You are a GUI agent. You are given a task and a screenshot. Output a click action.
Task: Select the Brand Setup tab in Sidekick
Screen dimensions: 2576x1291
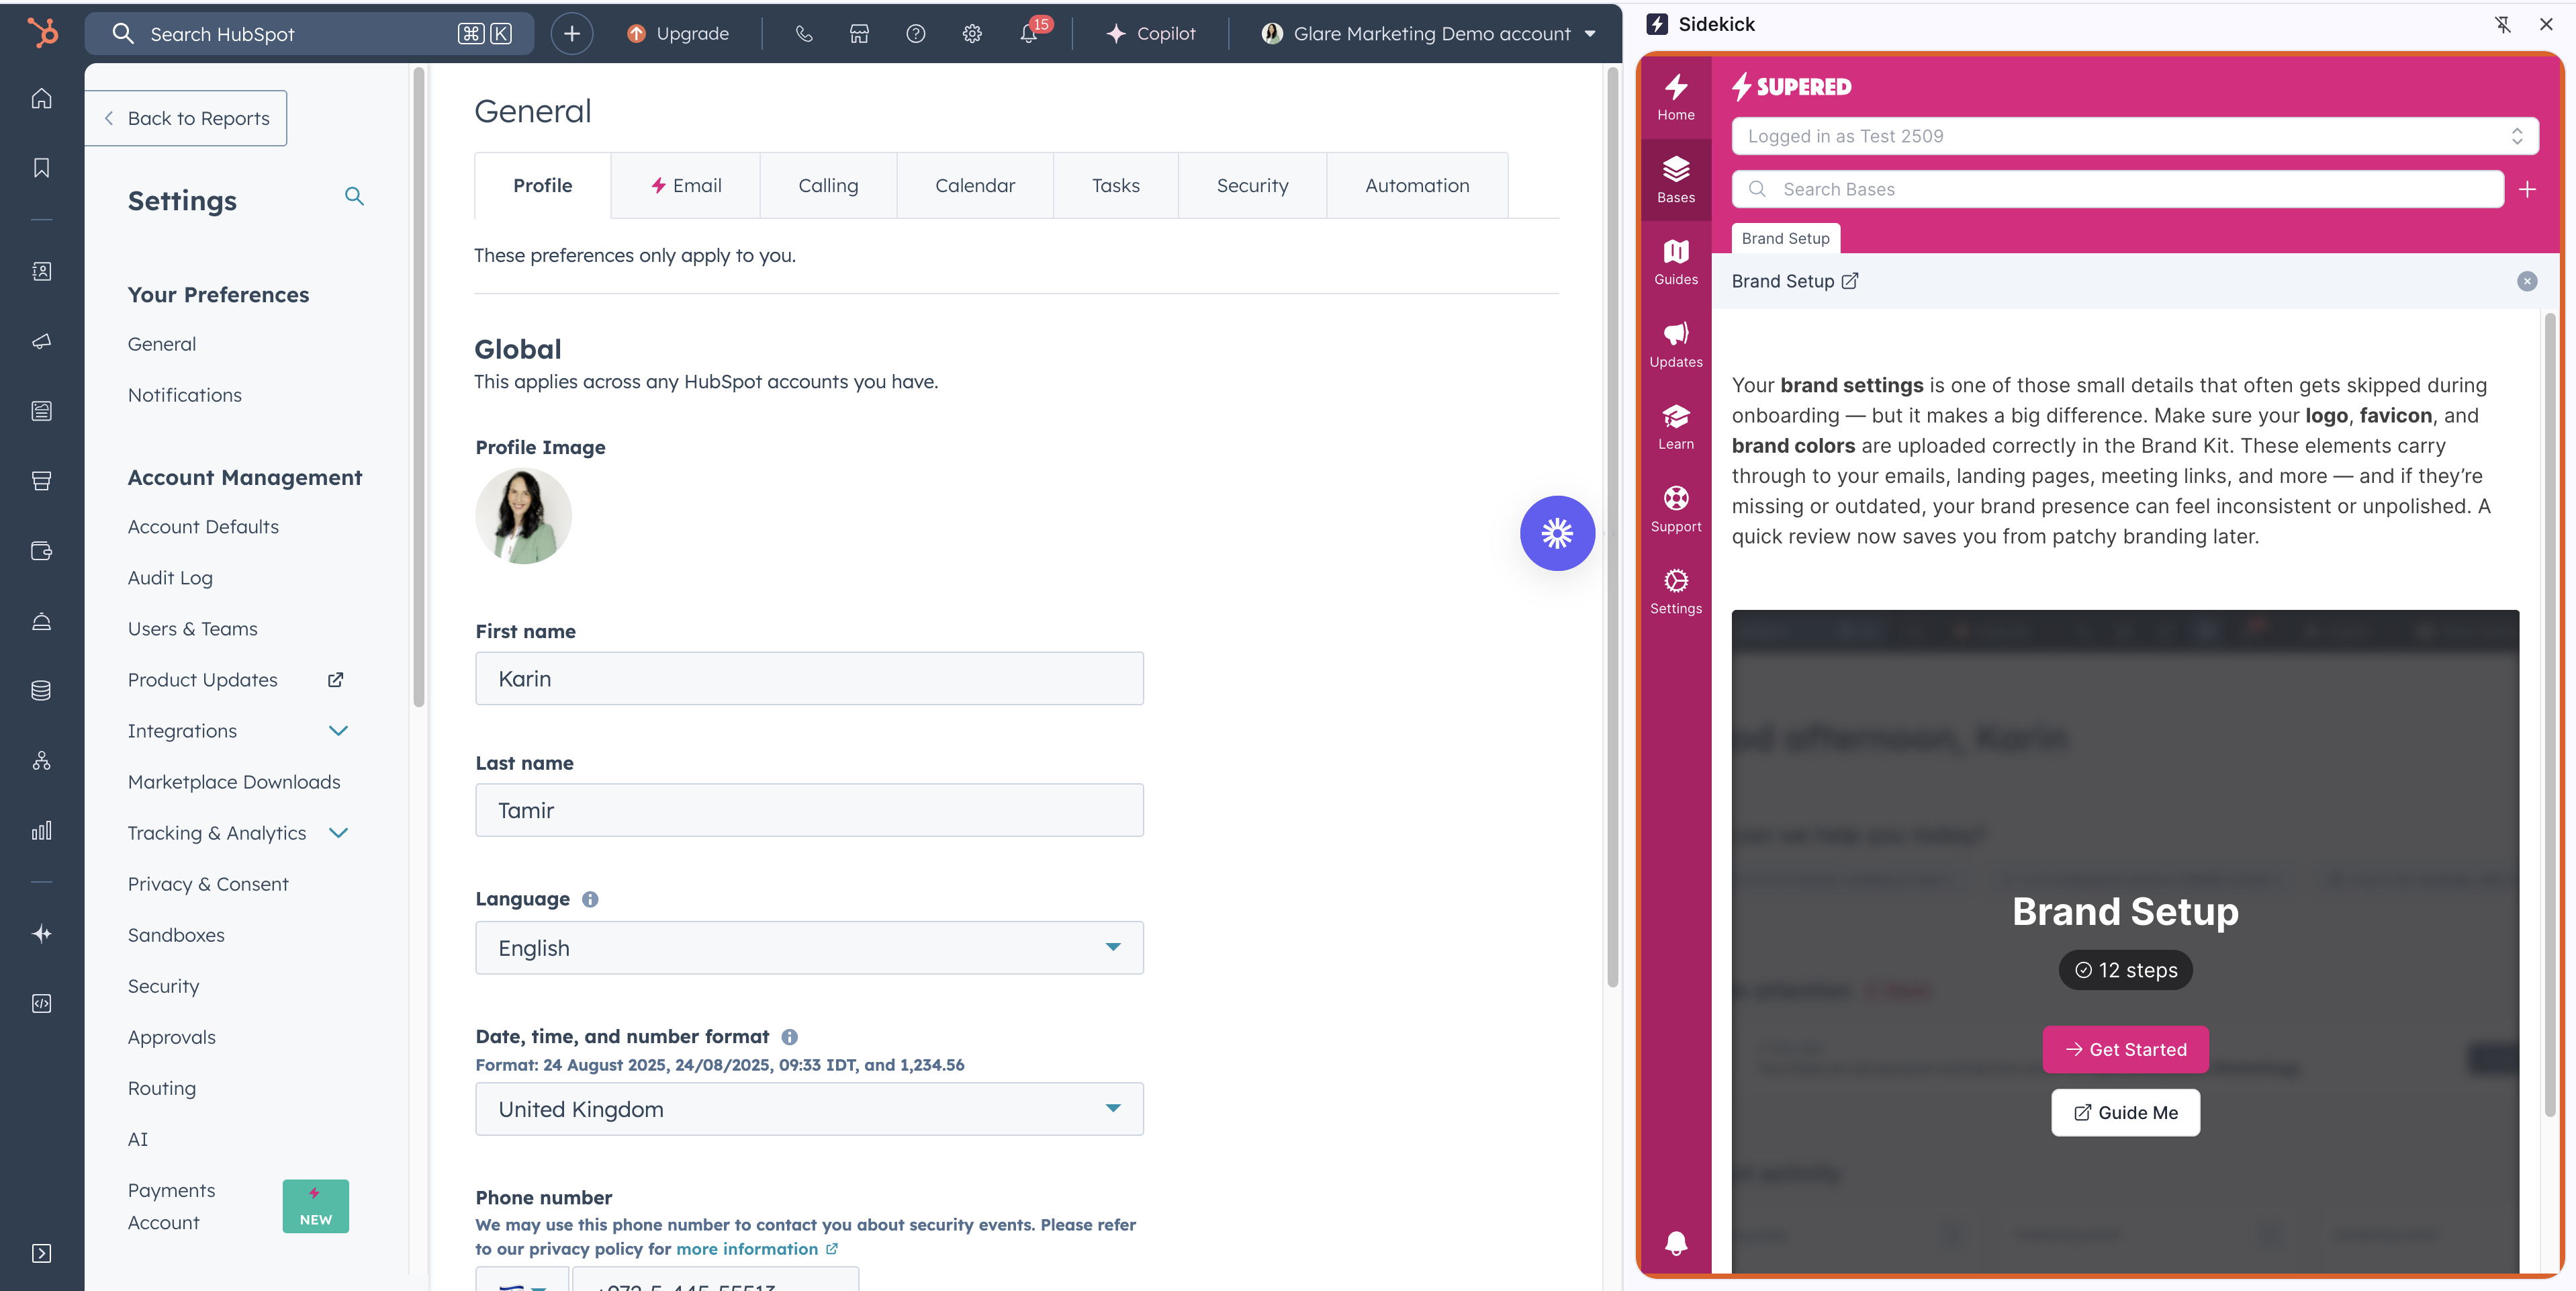tap(1785, 238)
